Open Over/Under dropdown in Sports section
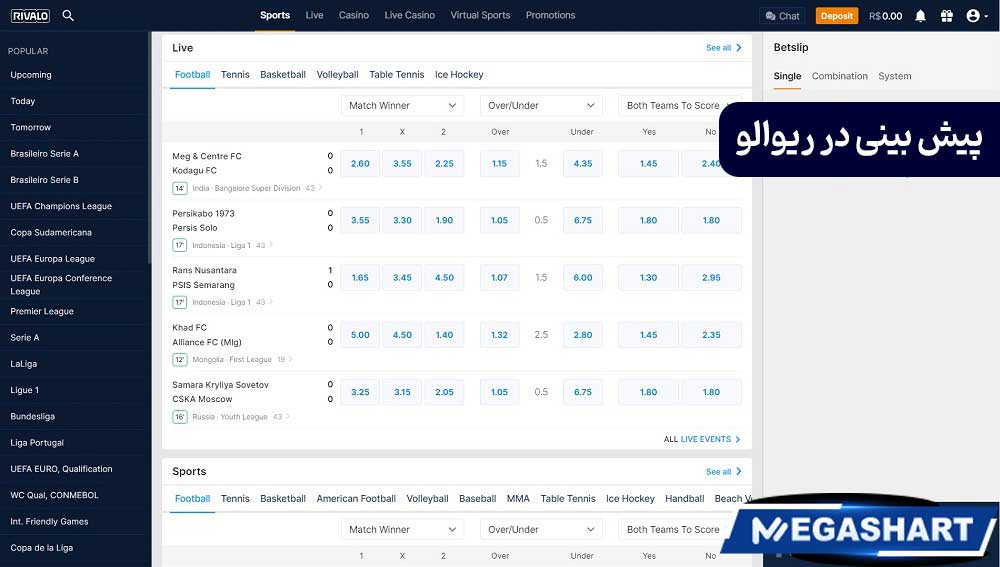 (541, 529)
